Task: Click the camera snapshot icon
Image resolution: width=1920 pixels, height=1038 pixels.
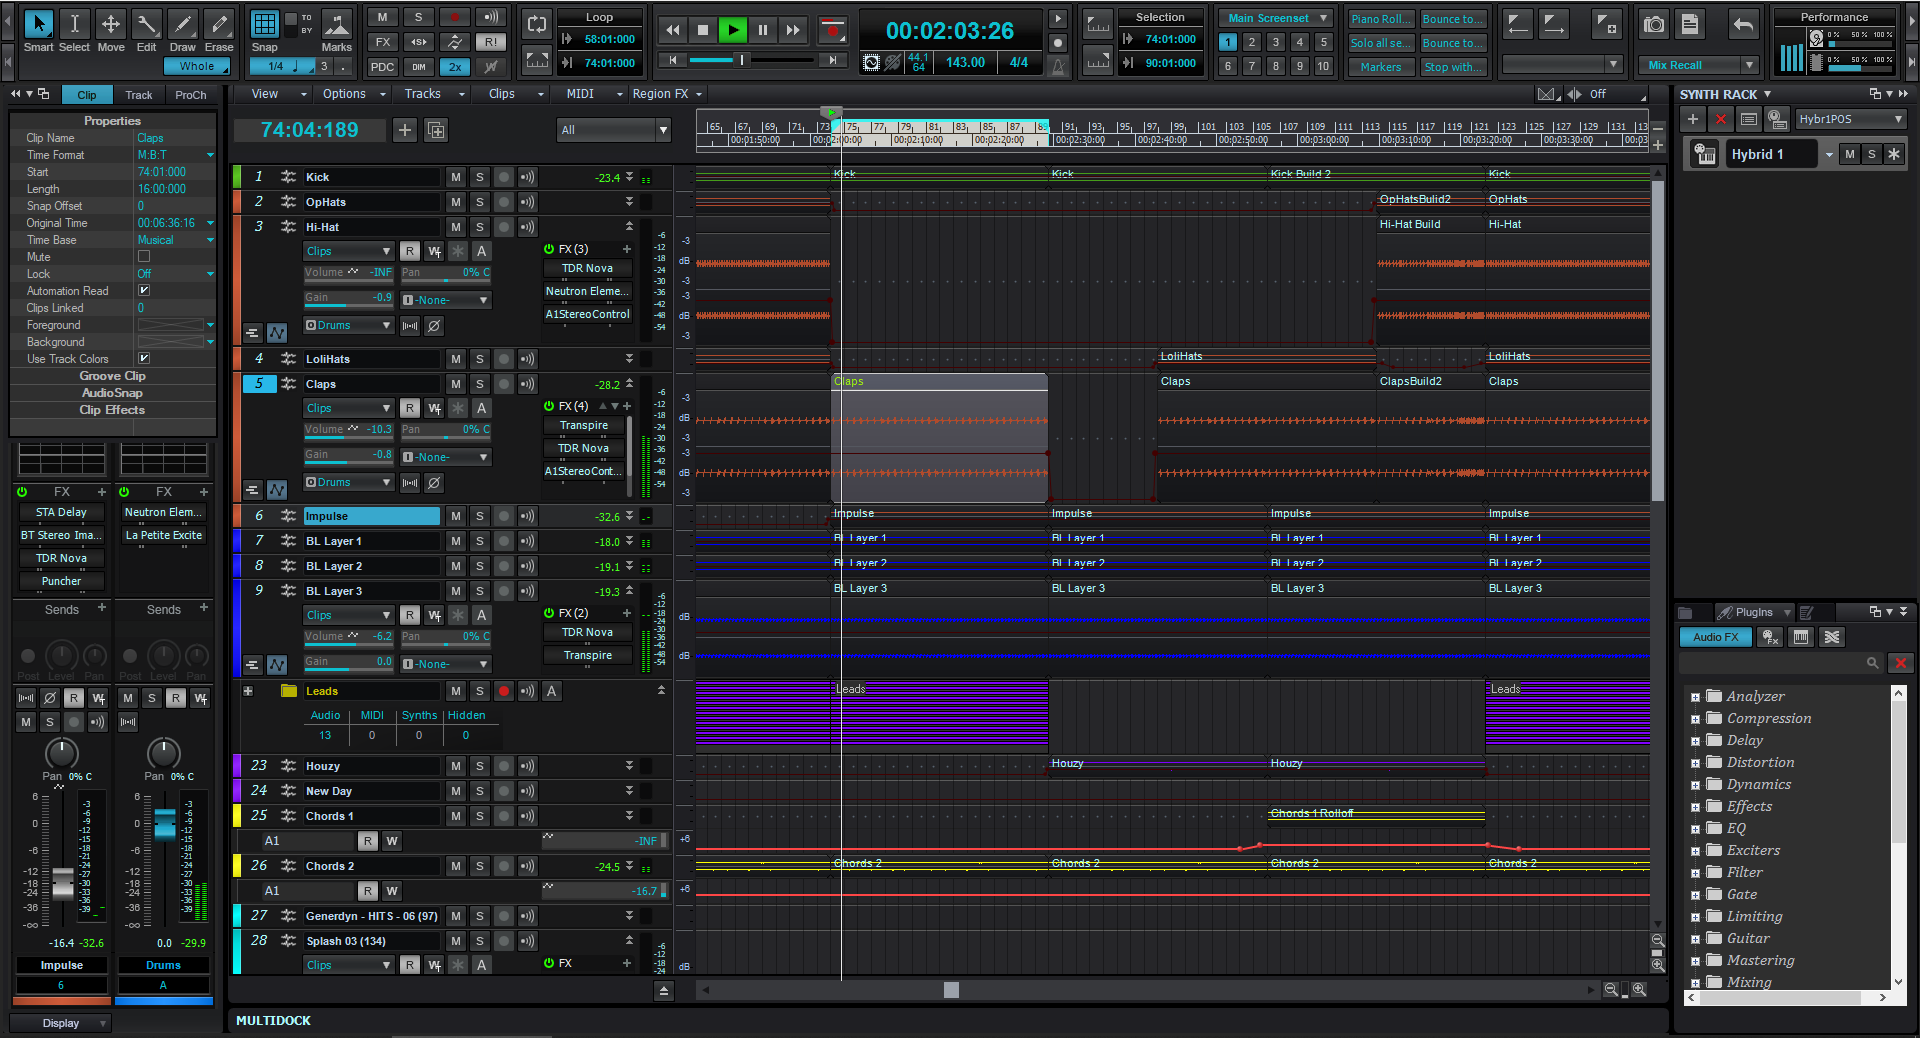Action: pos(1654,25)
